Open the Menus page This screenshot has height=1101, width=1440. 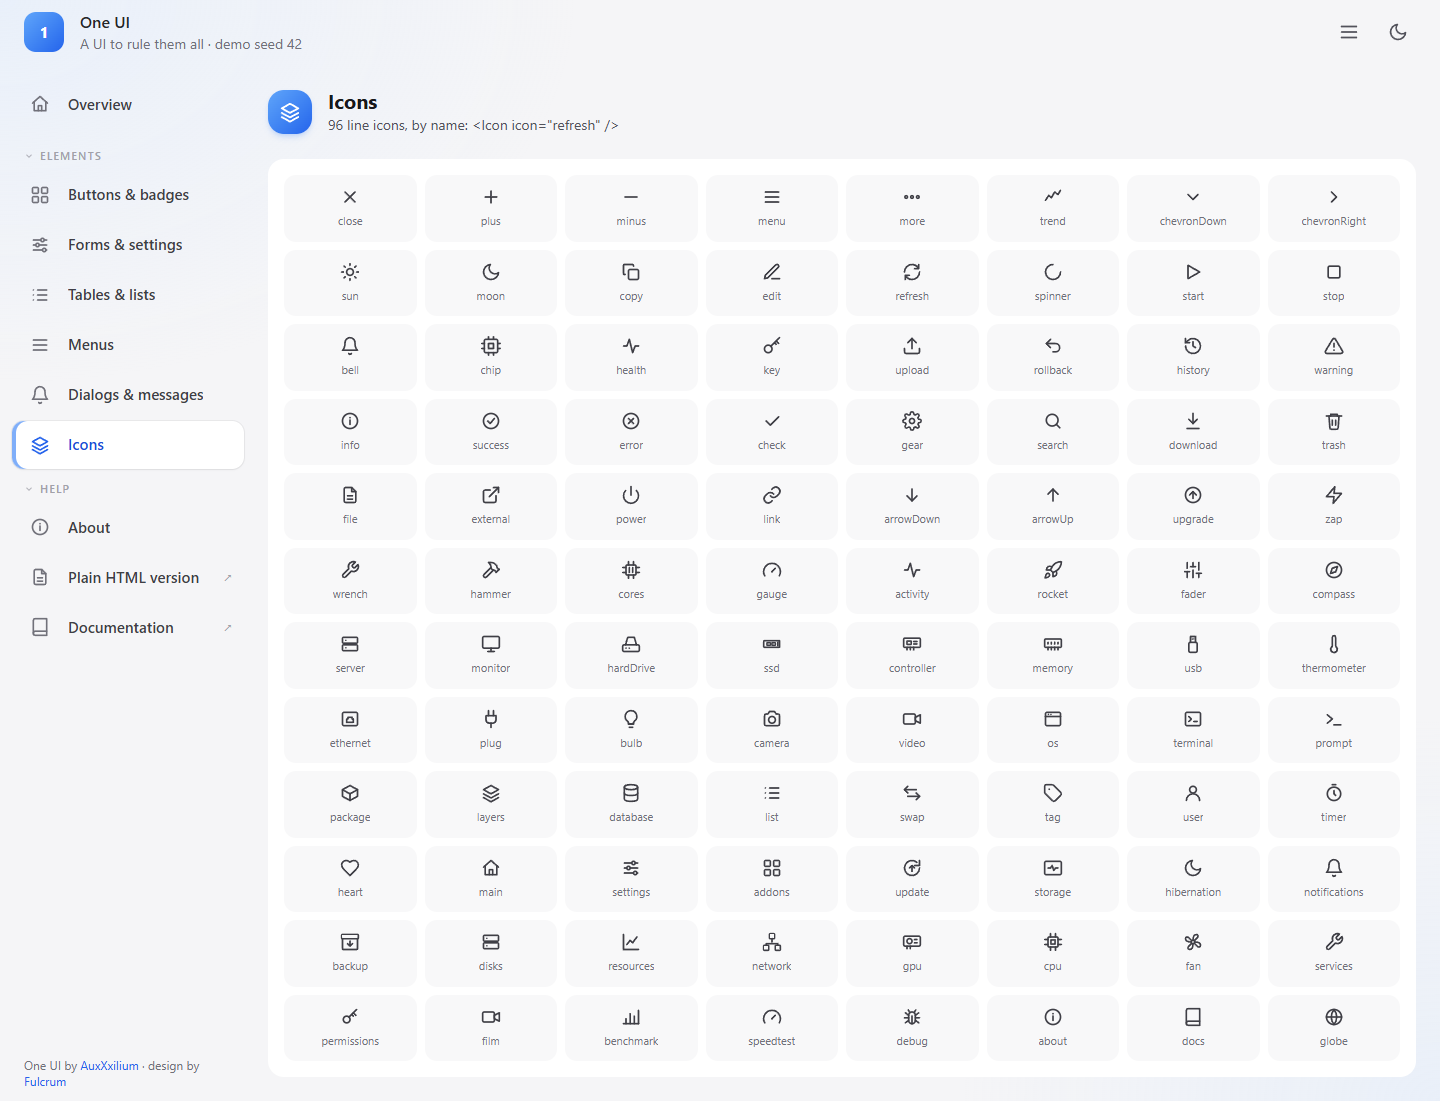coord(128,345)
